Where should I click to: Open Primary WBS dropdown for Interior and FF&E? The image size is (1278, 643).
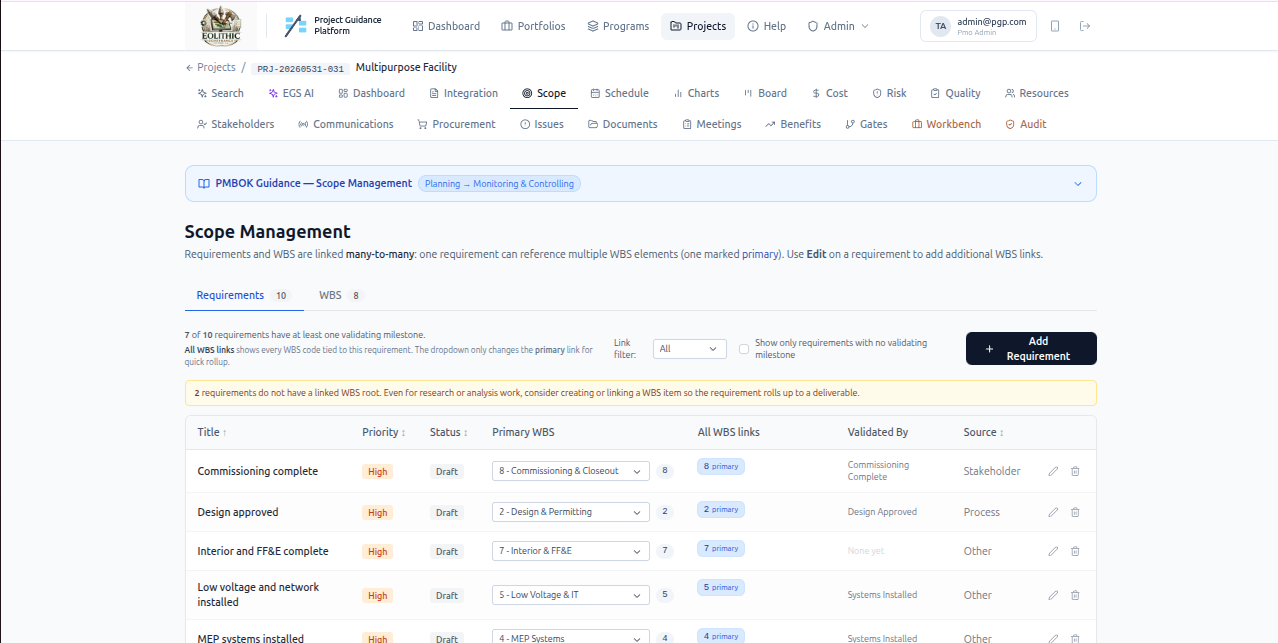[x=571, y=551]
